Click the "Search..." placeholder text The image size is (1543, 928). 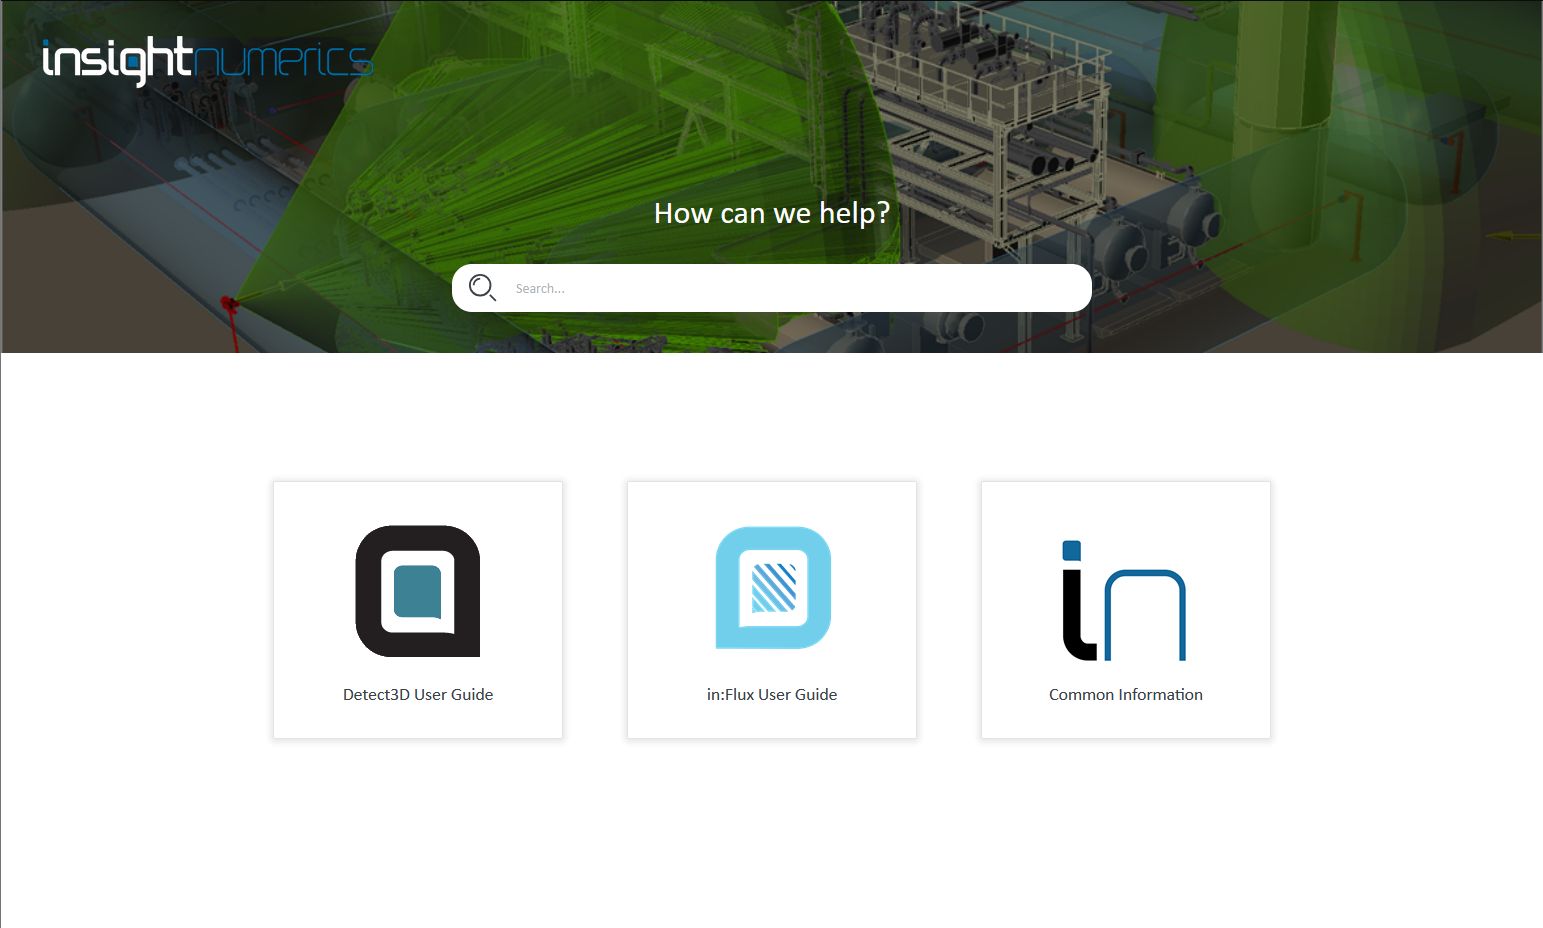pos(539,288)
